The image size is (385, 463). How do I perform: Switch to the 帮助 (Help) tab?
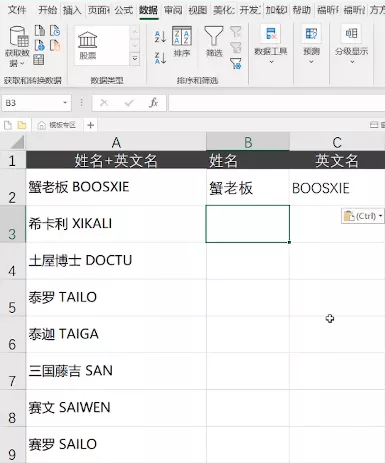[x=302, y=10]
